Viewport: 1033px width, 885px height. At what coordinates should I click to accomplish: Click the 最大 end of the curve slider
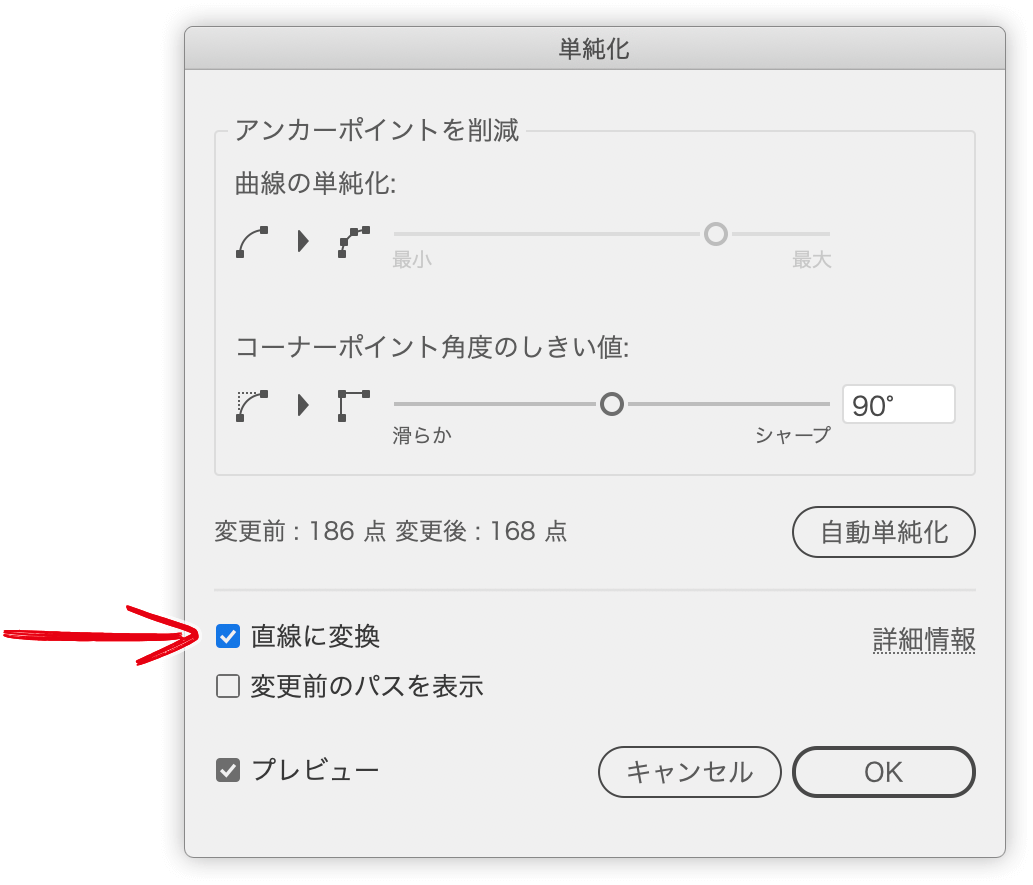[812, 260]
